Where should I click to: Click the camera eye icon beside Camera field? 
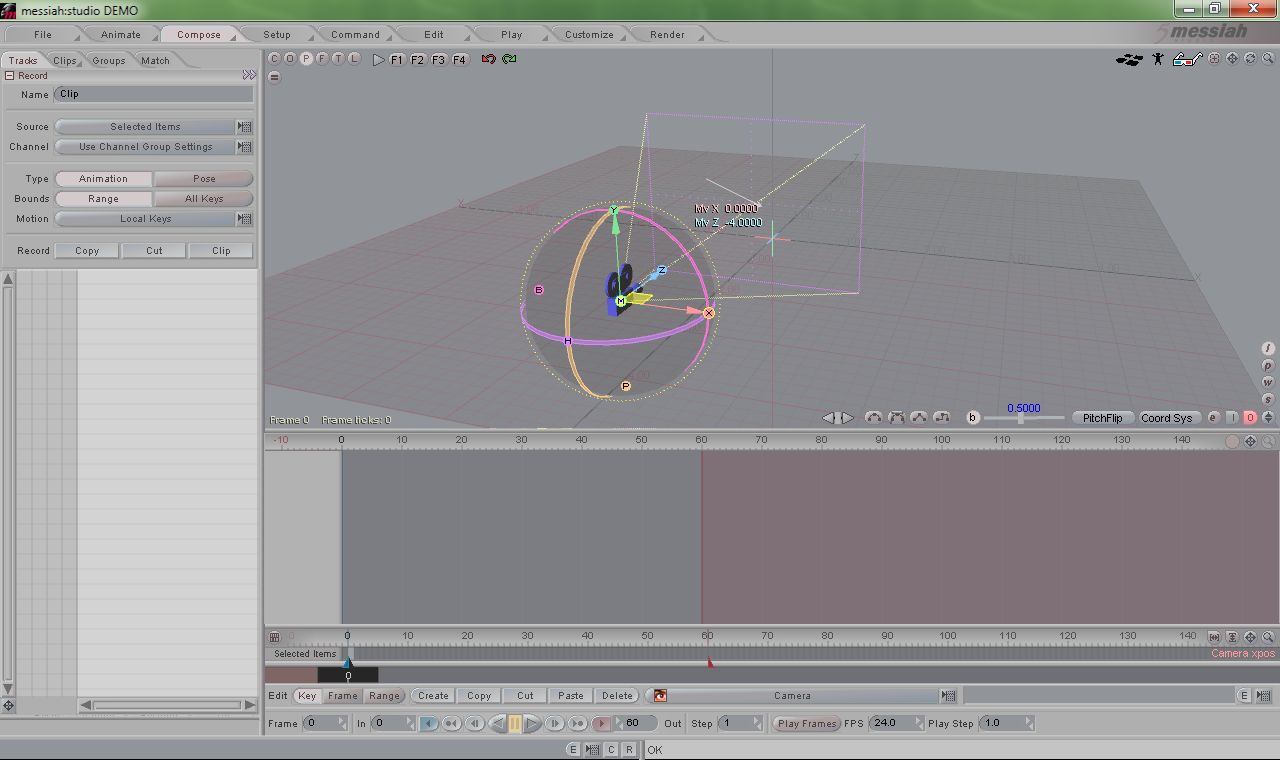click(660, 696)
